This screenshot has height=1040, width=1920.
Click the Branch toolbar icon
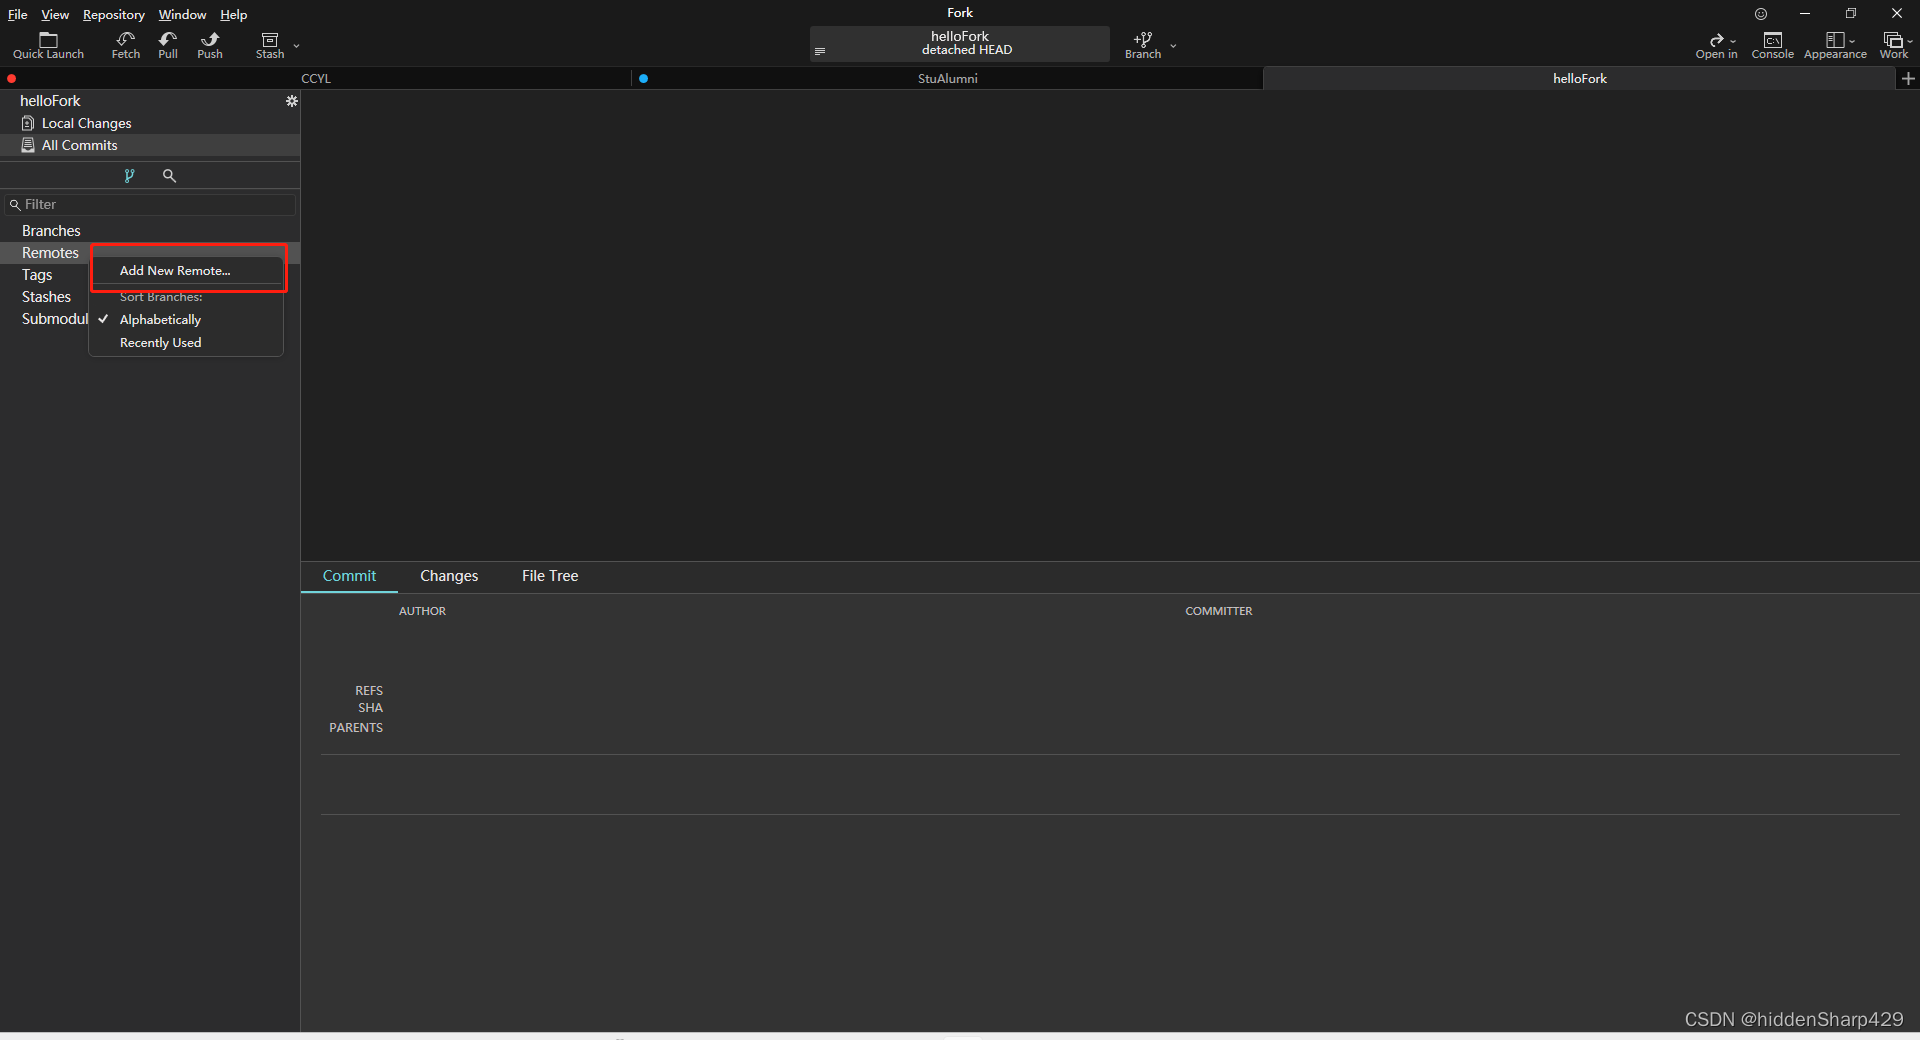pos(1143,39)
